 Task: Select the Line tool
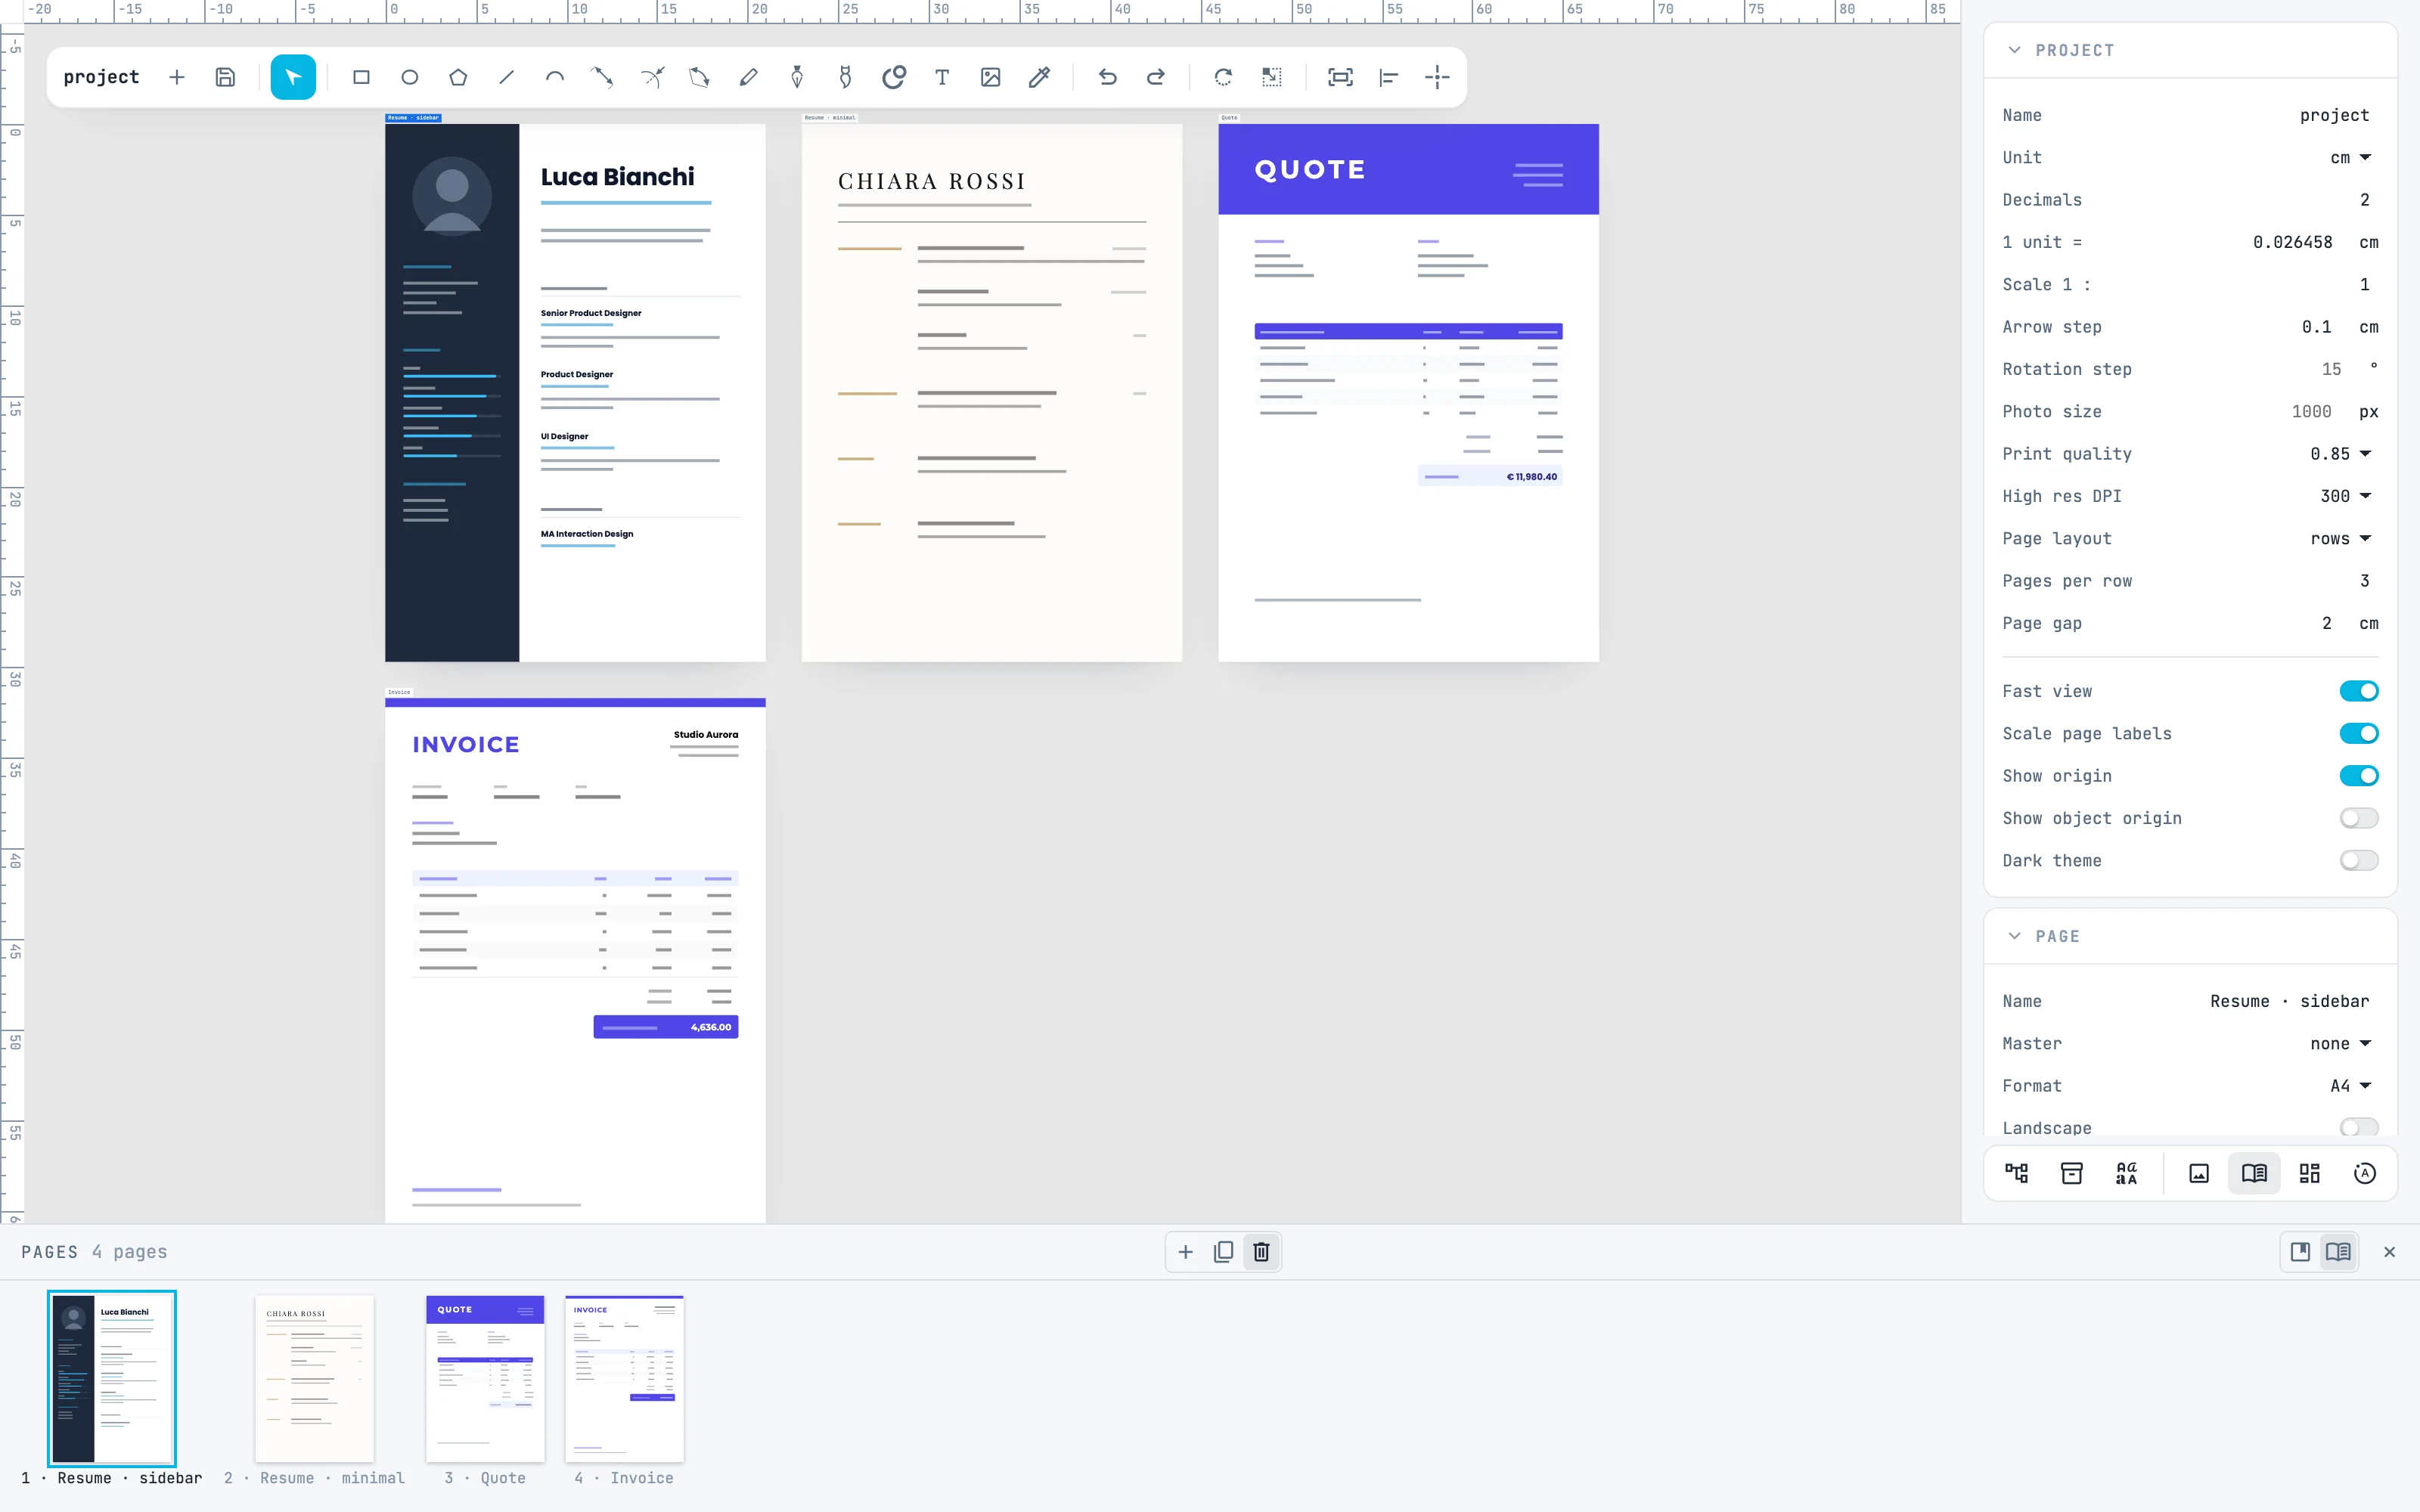click(x=507, y=77)
